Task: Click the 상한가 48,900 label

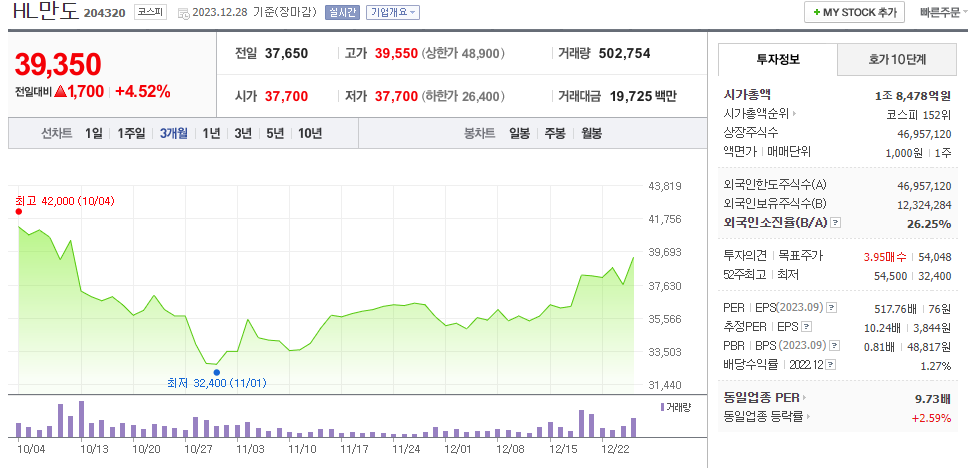Action: (x=463, y=54)
